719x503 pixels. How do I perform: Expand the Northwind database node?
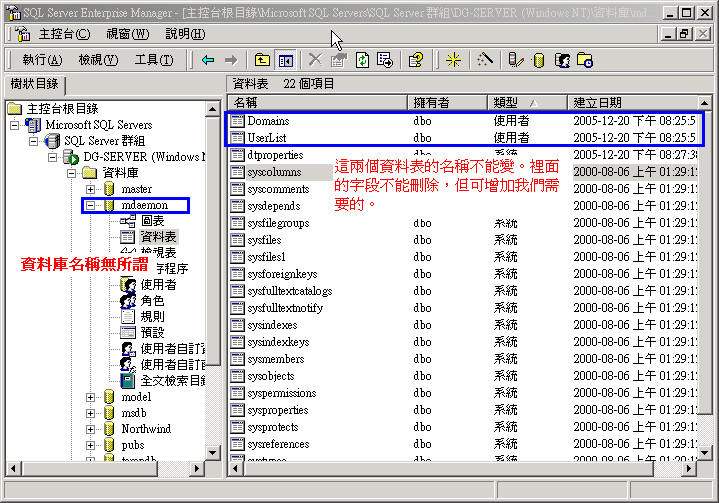click(90, 429)
